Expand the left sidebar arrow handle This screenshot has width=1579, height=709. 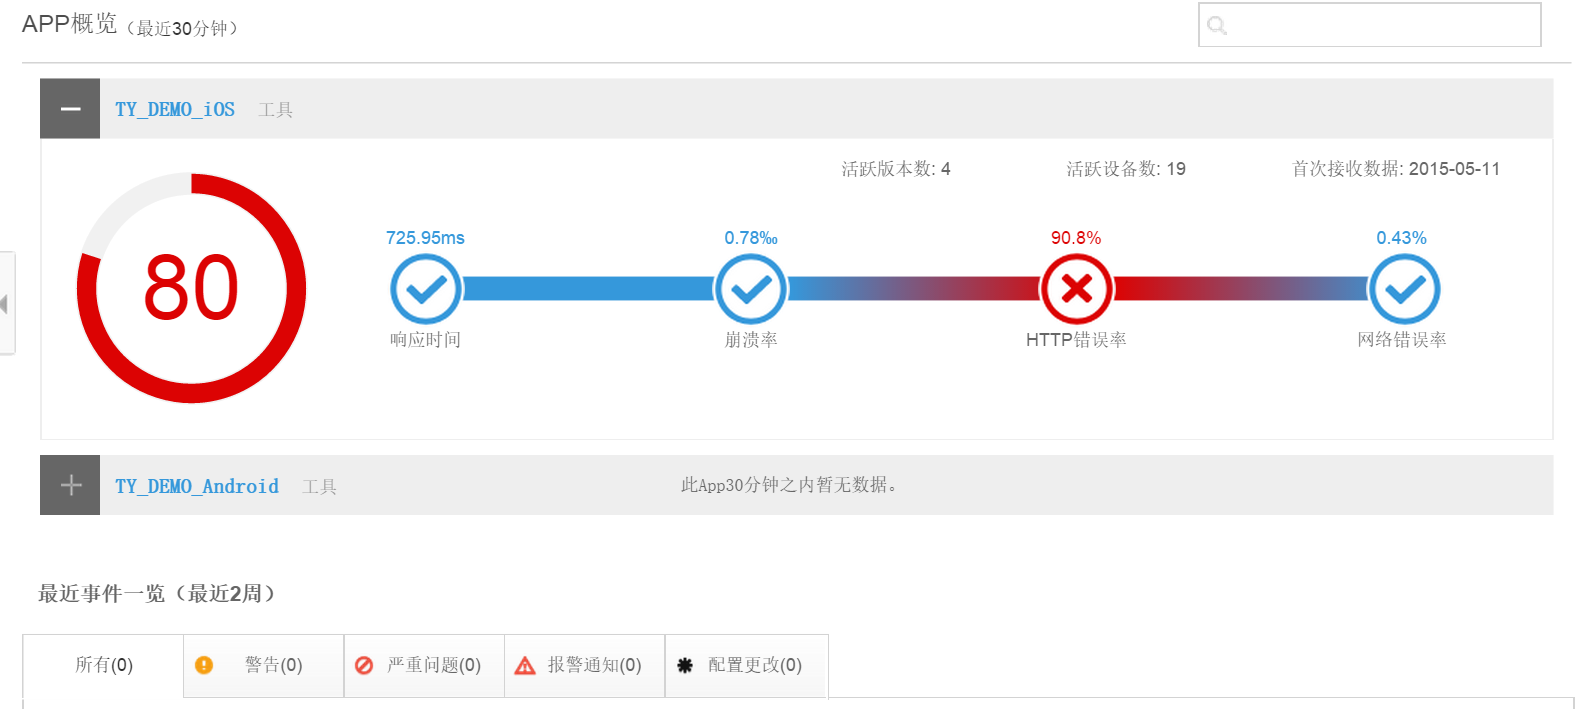[6, 303]
